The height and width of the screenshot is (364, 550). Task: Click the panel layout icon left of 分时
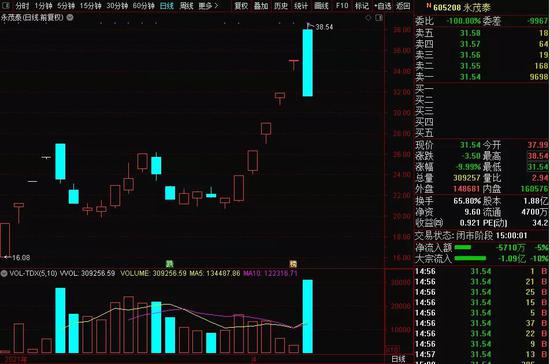click(7, 6)
